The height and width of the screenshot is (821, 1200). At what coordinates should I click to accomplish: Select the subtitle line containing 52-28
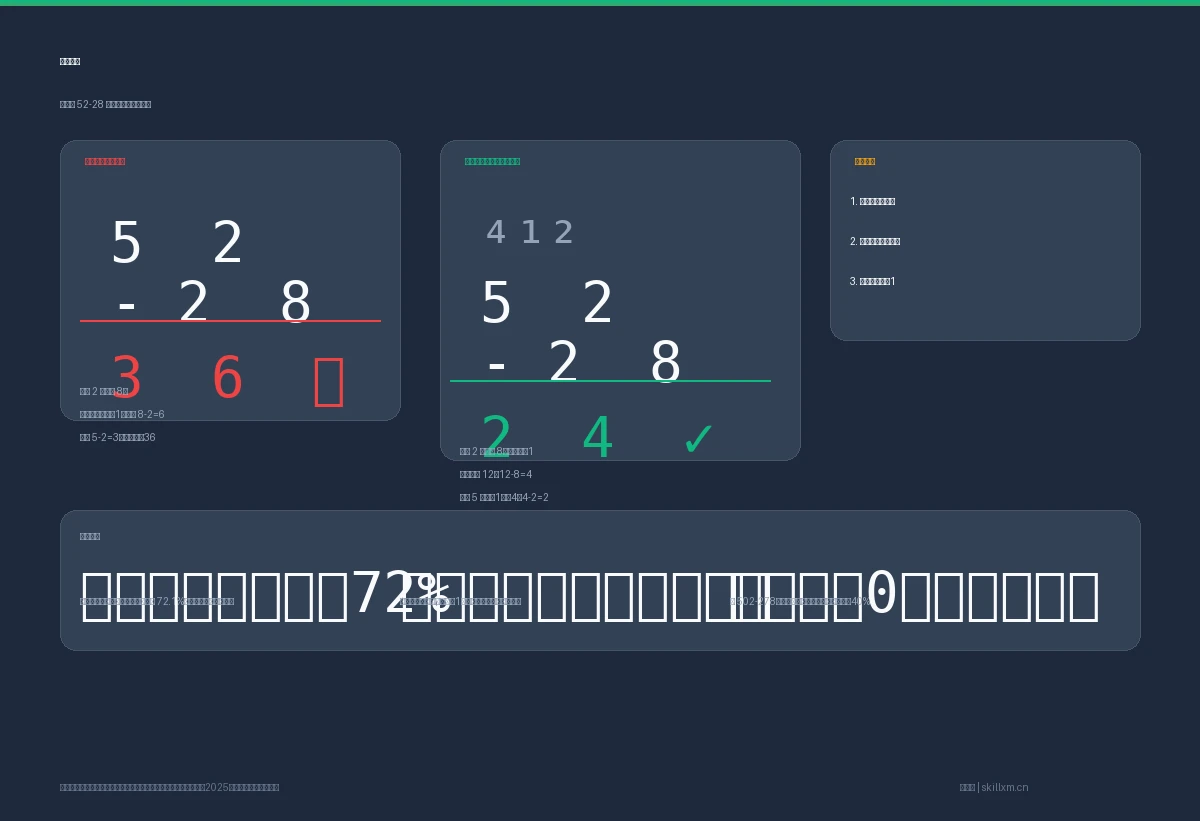pyautogui.click(x=105, y=104)
